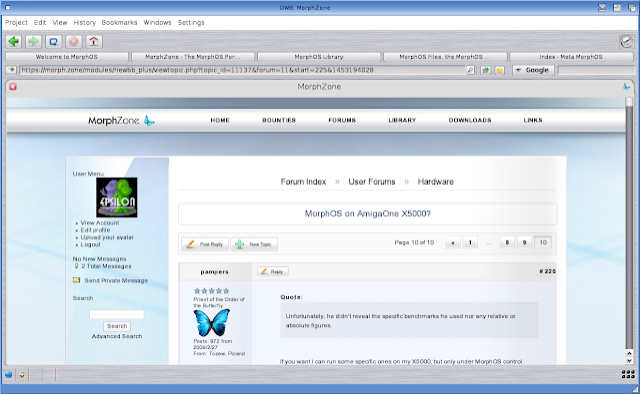Click the red stop loading icon
The width and height of the screenshot is (640, 394).
[73, 42]
